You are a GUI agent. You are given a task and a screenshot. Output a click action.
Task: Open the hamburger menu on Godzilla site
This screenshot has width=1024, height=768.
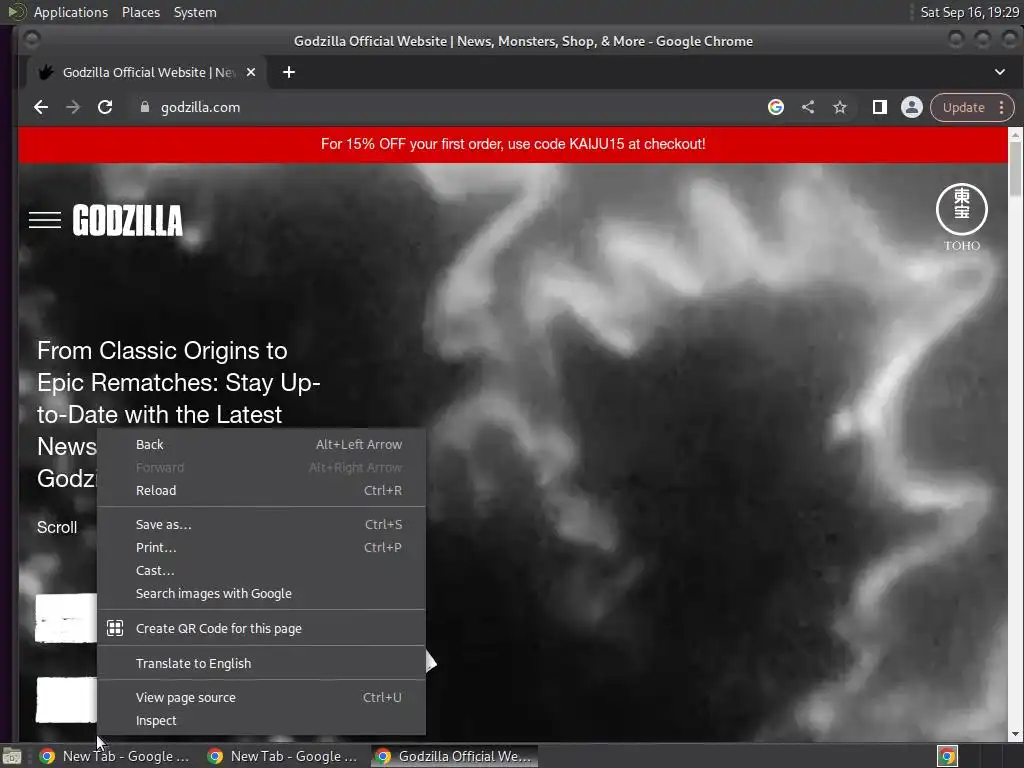point(45,220)
